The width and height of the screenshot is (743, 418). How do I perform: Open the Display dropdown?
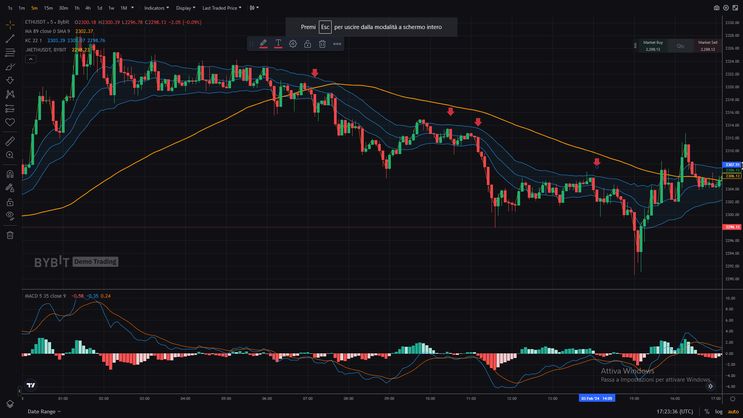pyautogui.click(x=185, y=8)
